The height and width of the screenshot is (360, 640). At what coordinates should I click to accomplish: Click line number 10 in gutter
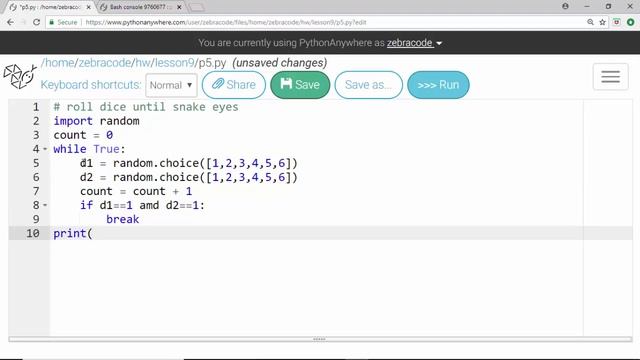click(33, 233)
